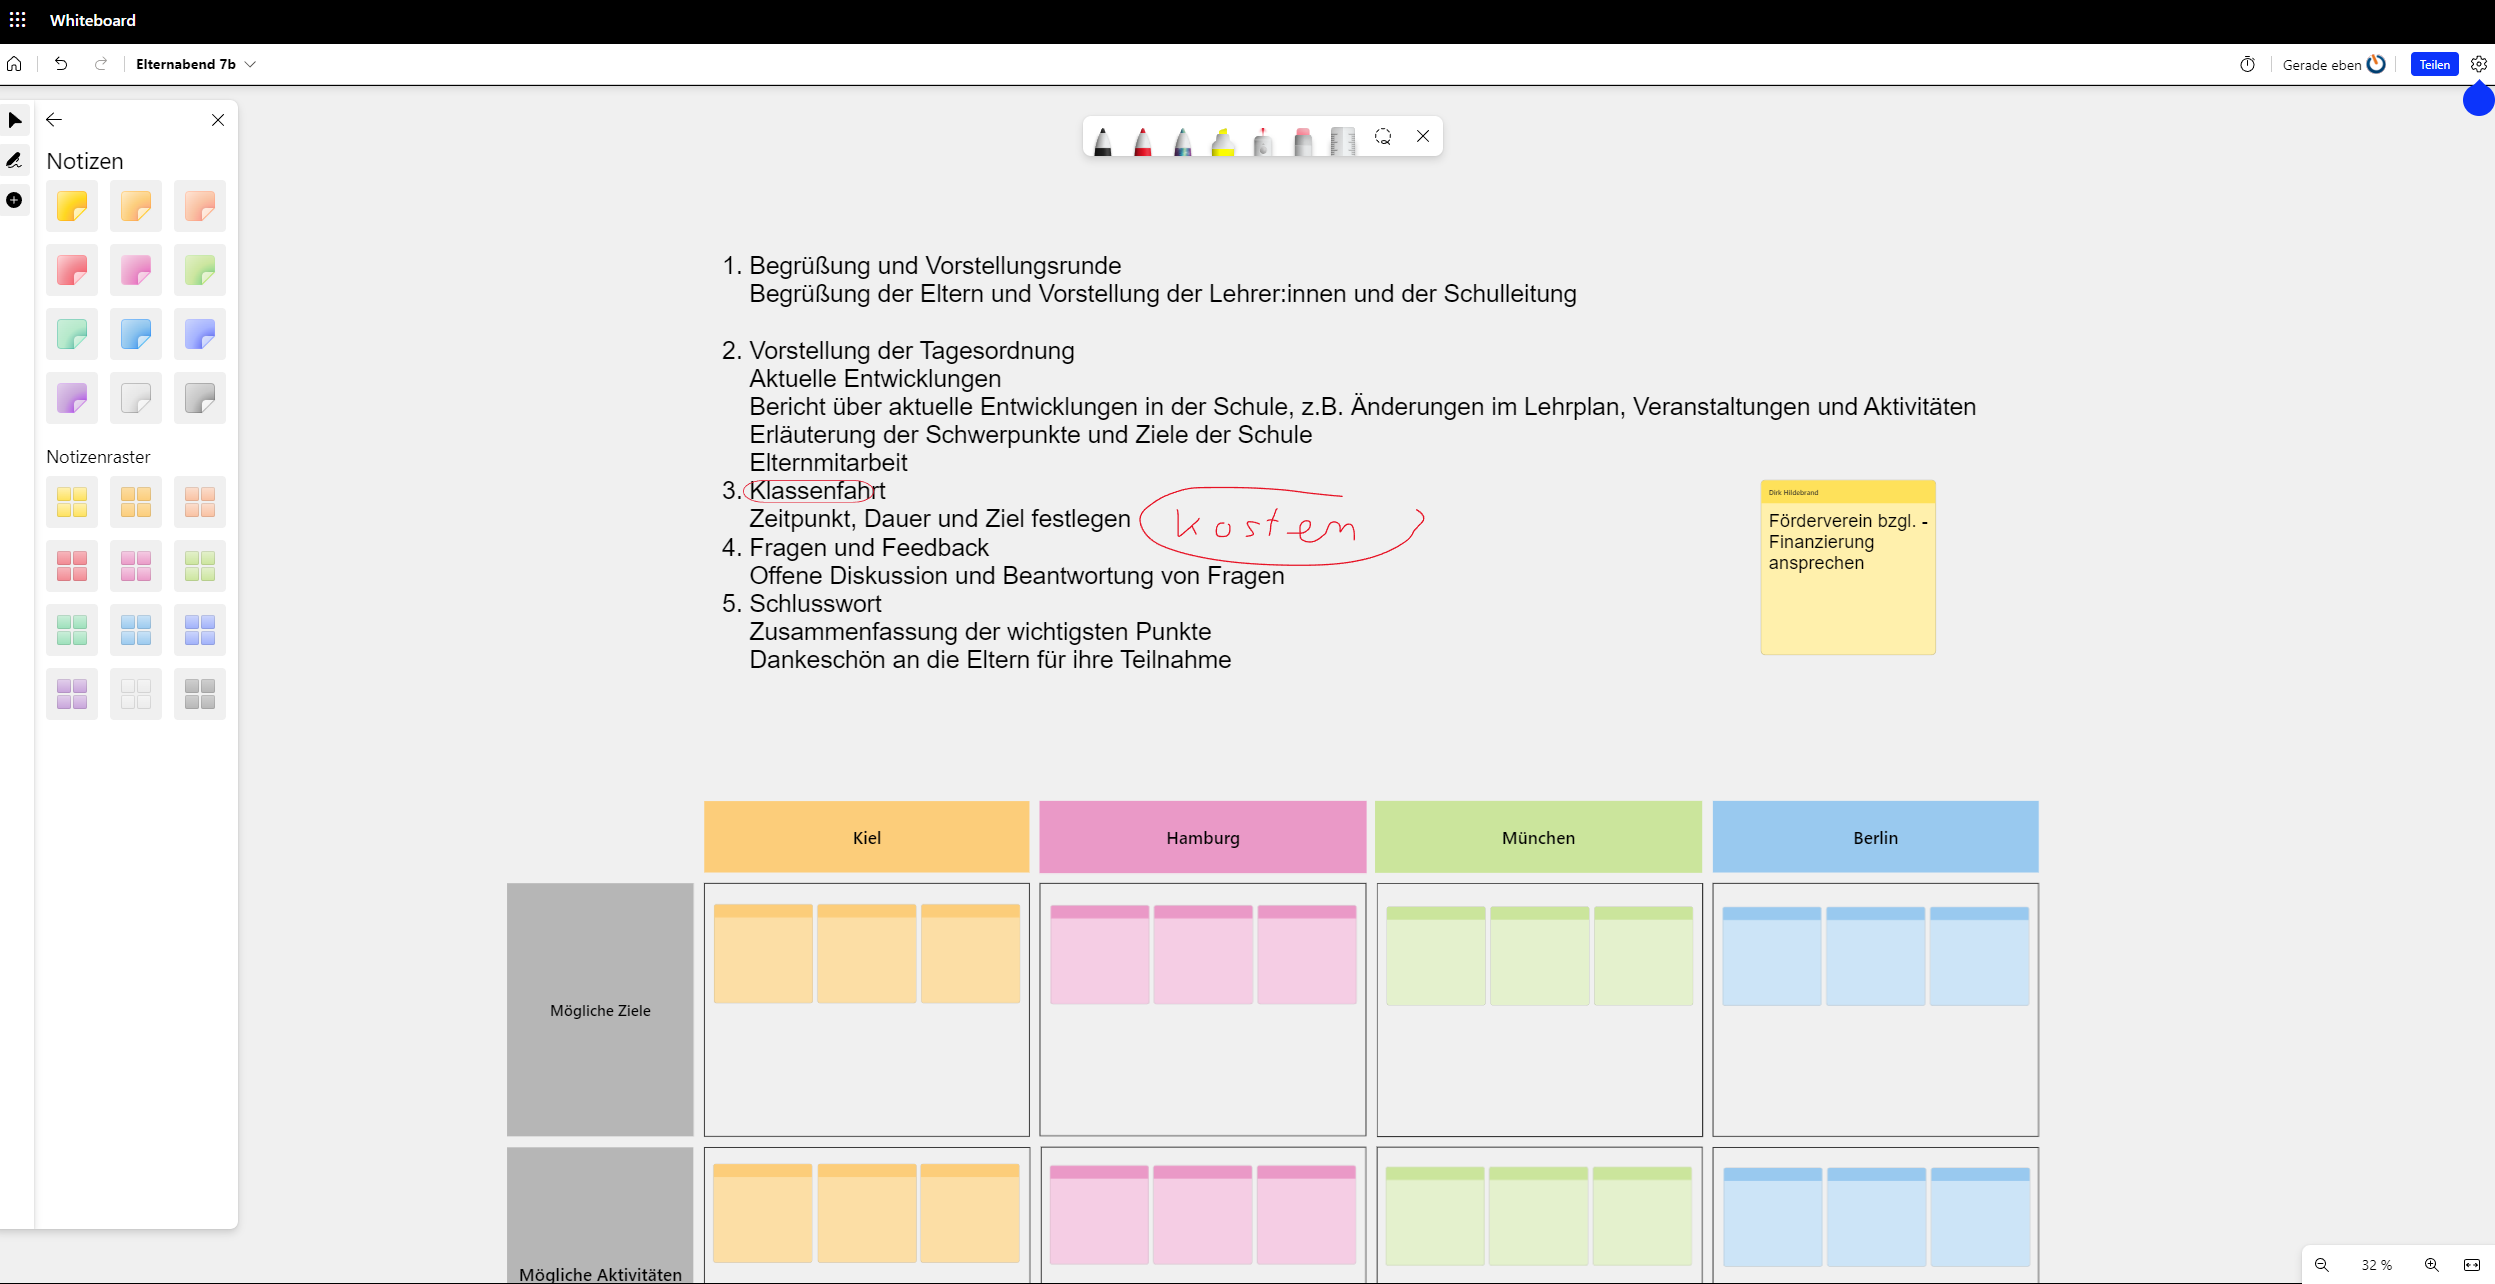Image resolution: width=2495 pixels, height=1284 pixels.
Task: Expand the Elternabend 7b board name dropdown
Action: (x=250, y=64)
